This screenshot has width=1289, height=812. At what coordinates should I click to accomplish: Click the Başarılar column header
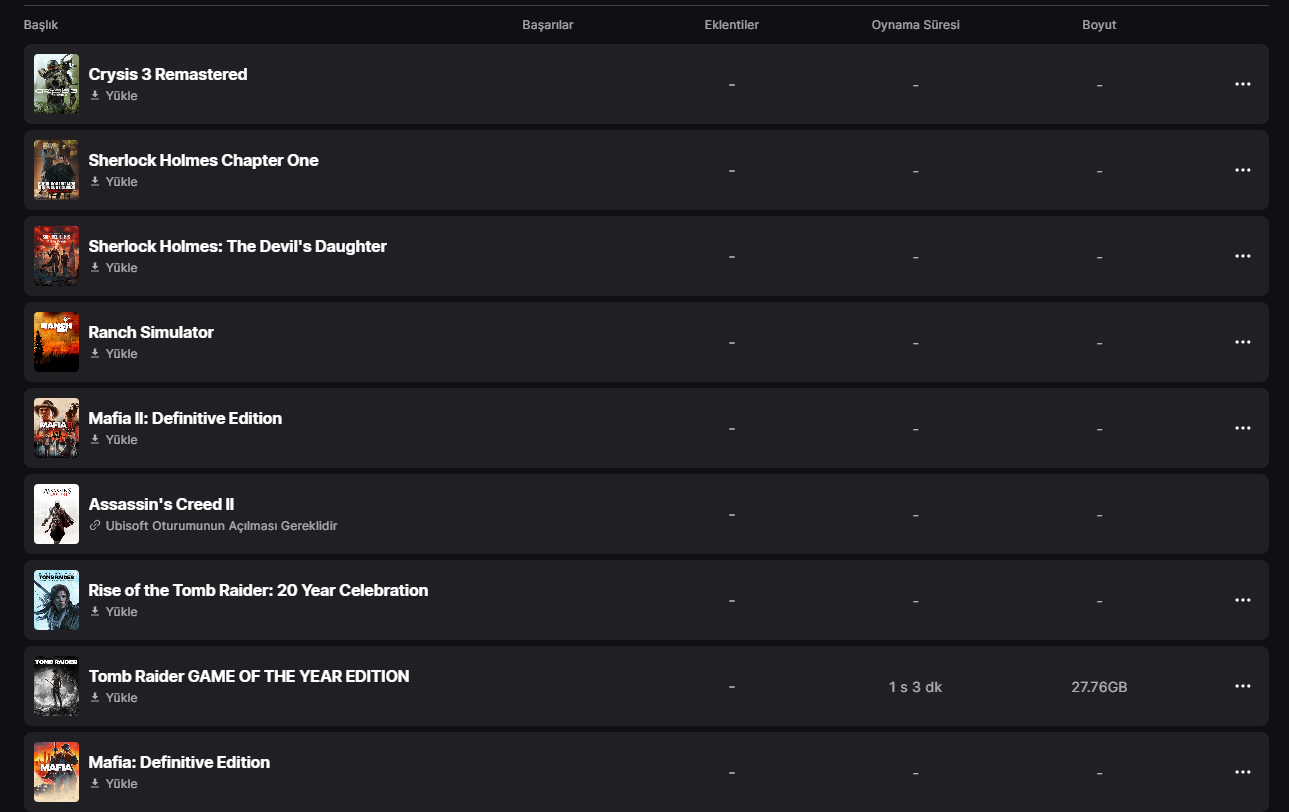[x=548, y=25]
